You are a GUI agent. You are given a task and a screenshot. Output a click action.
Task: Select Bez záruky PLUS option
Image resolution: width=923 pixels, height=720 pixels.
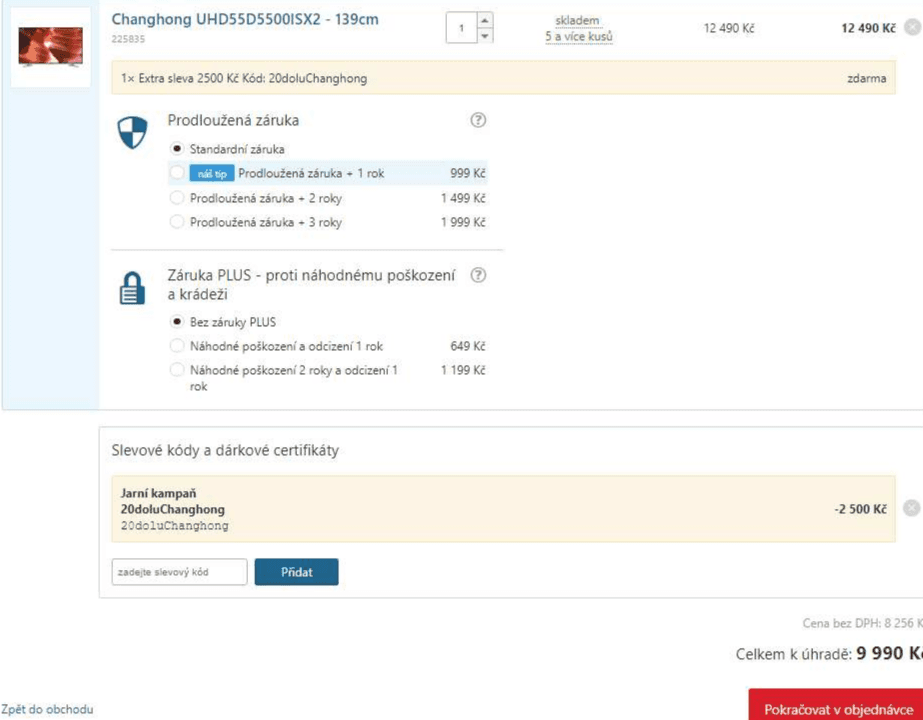click(x=177, y=322)
